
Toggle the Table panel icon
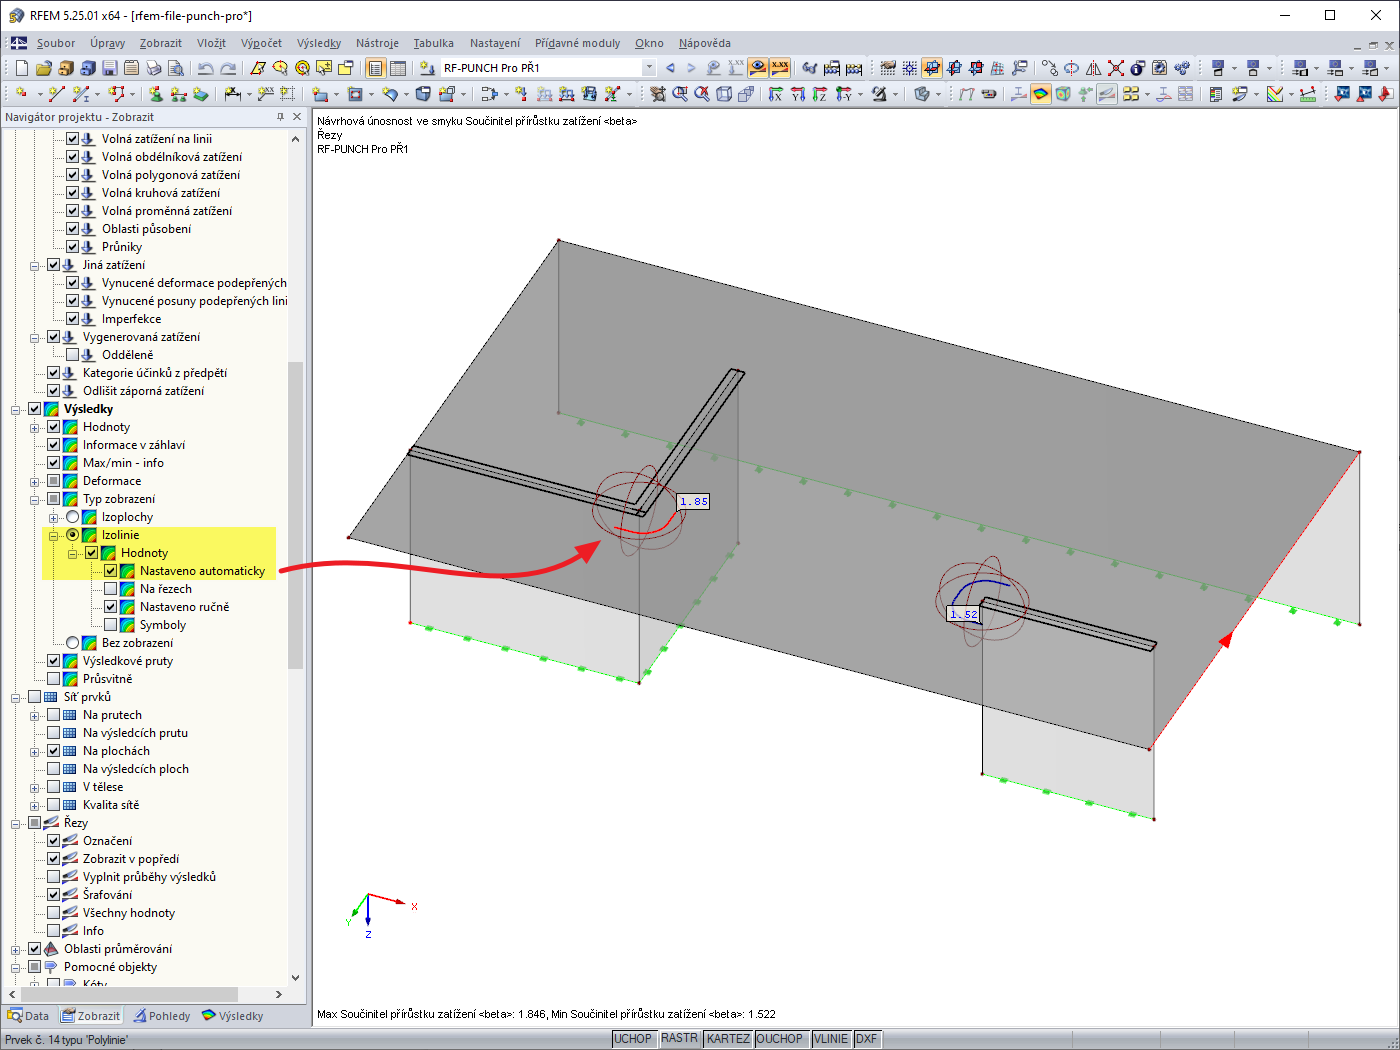pyautogui.click(x=398, y=68)
